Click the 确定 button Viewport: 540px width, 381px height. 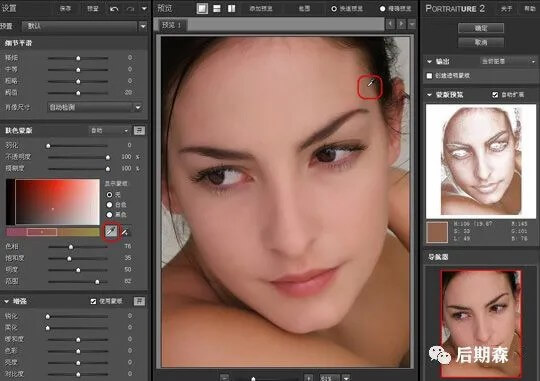tap(481, 28)
